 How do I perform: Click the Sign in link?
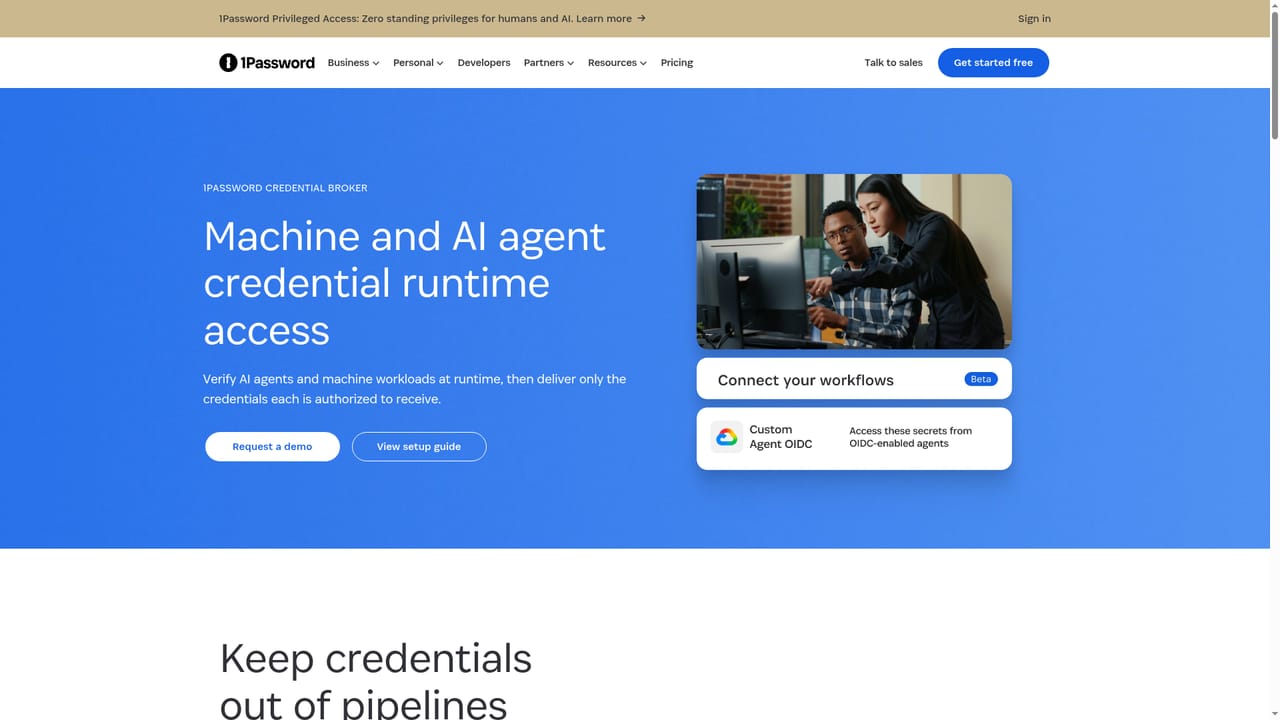coord(1034,18)
